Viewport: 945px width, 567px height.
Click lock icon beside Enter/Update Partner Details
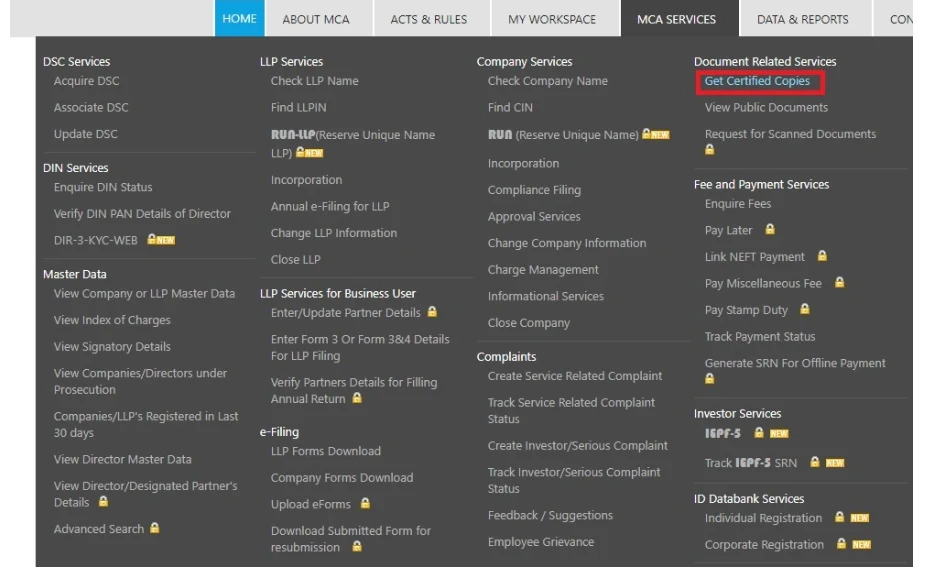coord(432,312)
